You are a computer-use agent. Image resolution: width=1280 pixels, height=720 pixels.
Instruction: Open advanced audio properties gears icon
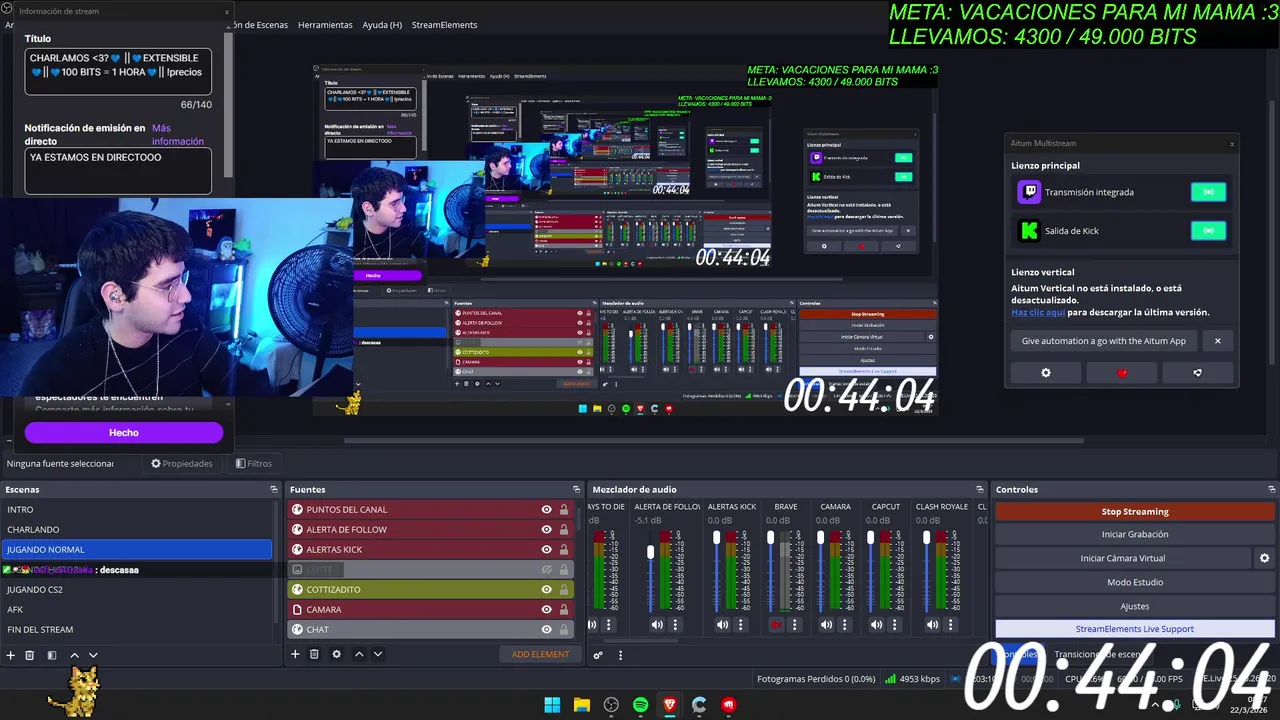pos(598,655)
